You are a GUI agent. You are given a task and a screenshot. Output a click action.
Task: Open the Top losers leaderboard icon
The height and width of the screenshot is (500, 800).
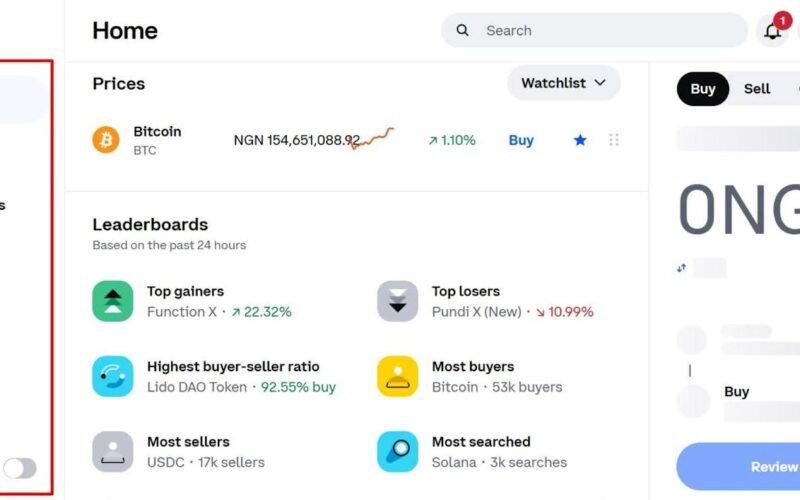[x=397, y=301]
